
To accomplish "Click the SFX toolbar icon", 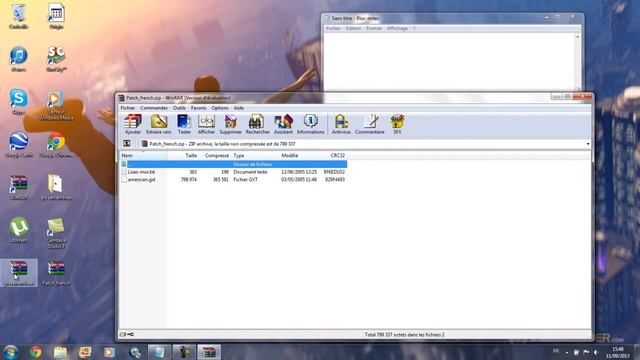I will pyautogui.click(x=397, y=124).
